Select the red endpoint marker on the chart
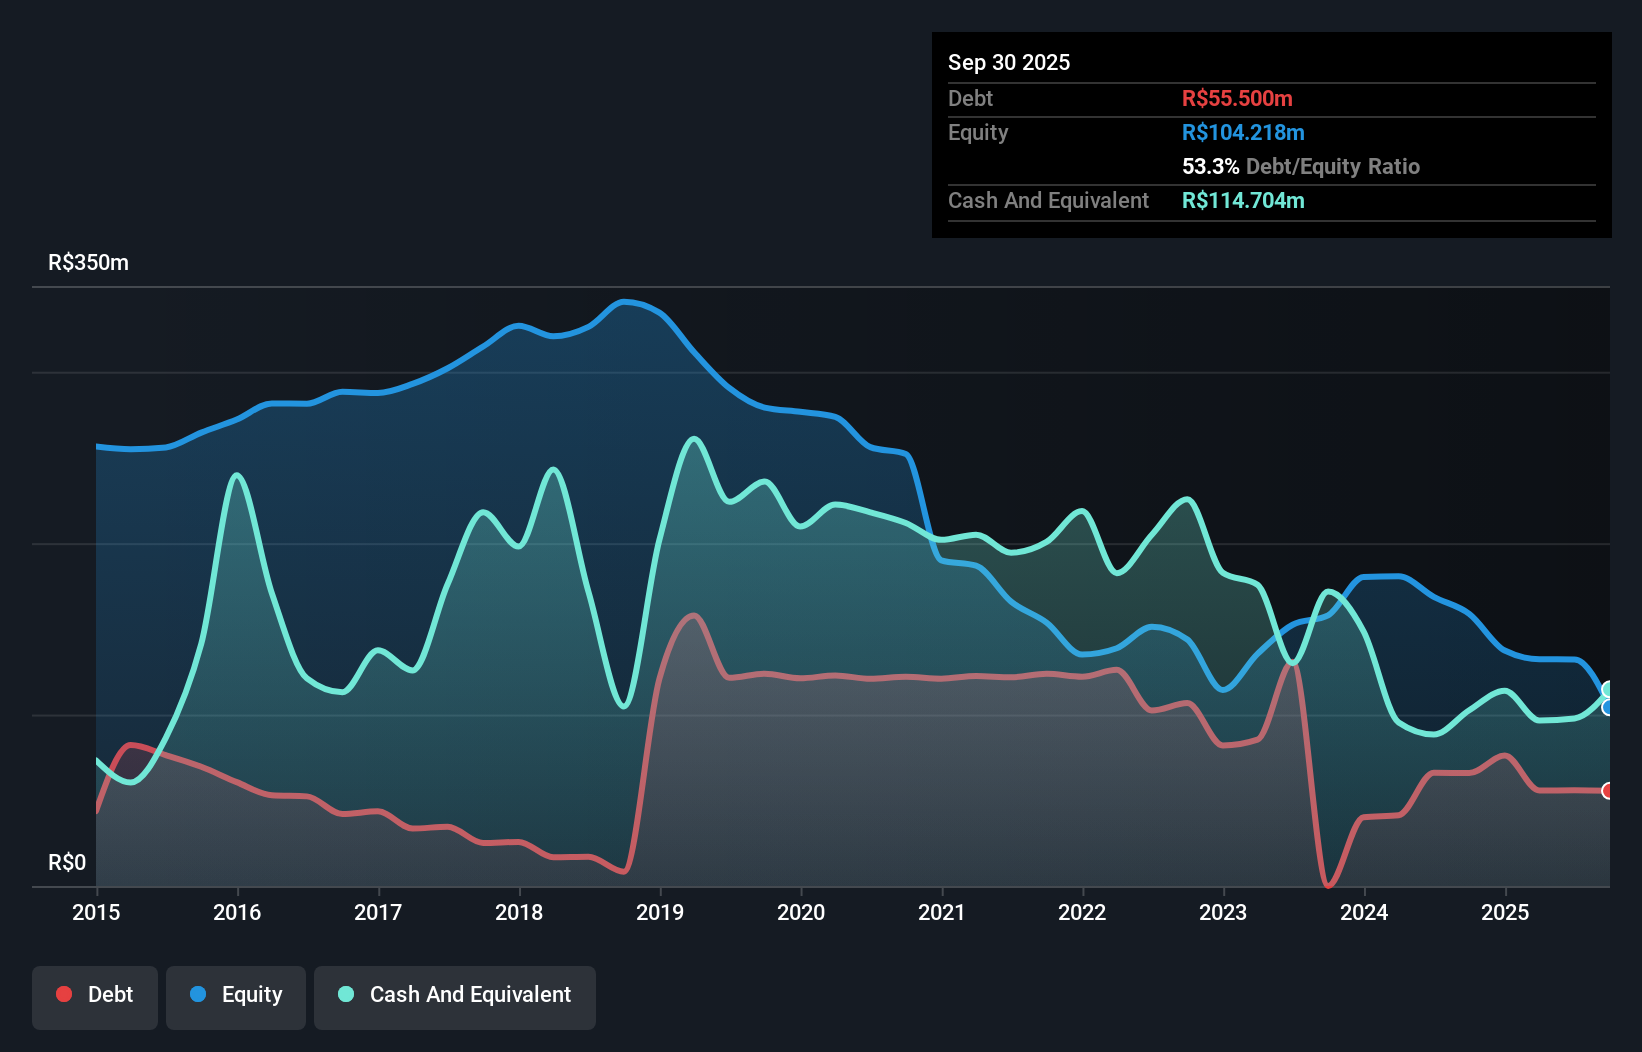Image resolution: width=1642 pixels, height=1052 pixels. (1608, 792)
